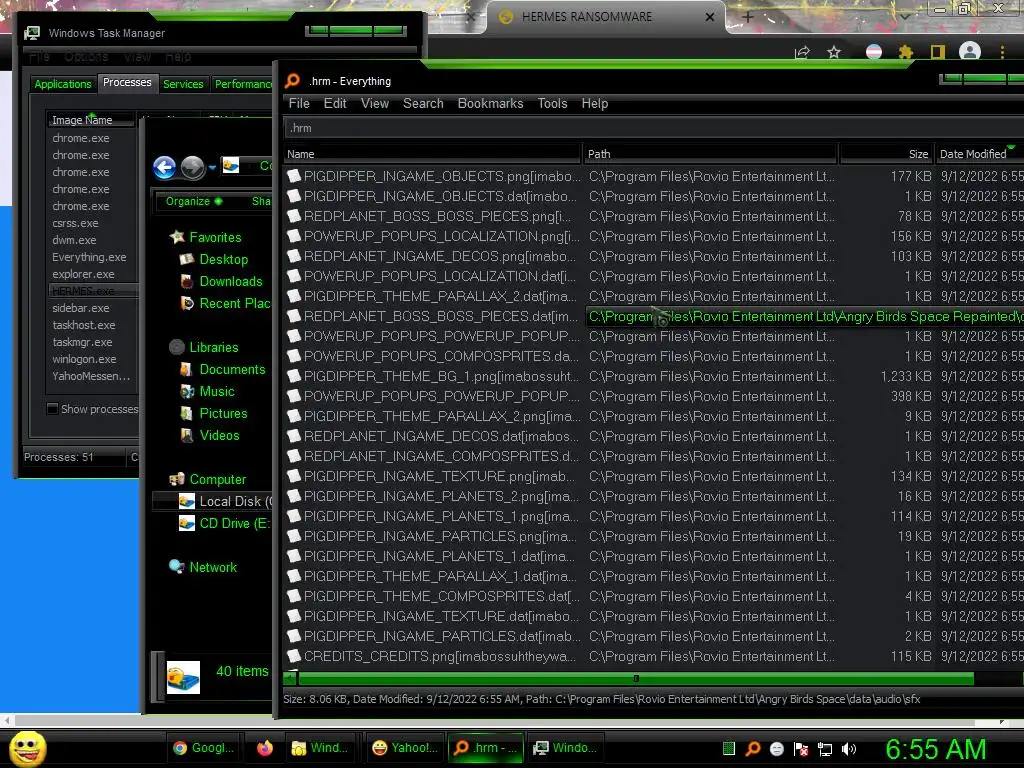Select Computer in Explorer navigation pane

pos(208,479)
